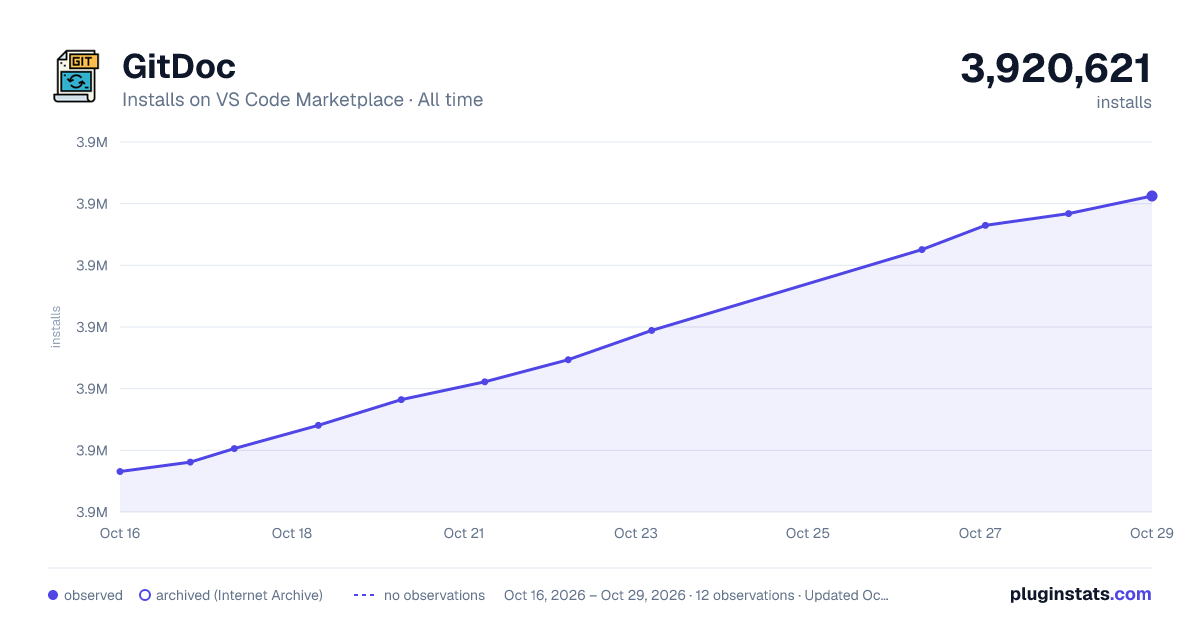The height and width of the screenshot is (630, 1200).
Task: Click the hollow 'archived' legend circle
Action: pos(145,595)
